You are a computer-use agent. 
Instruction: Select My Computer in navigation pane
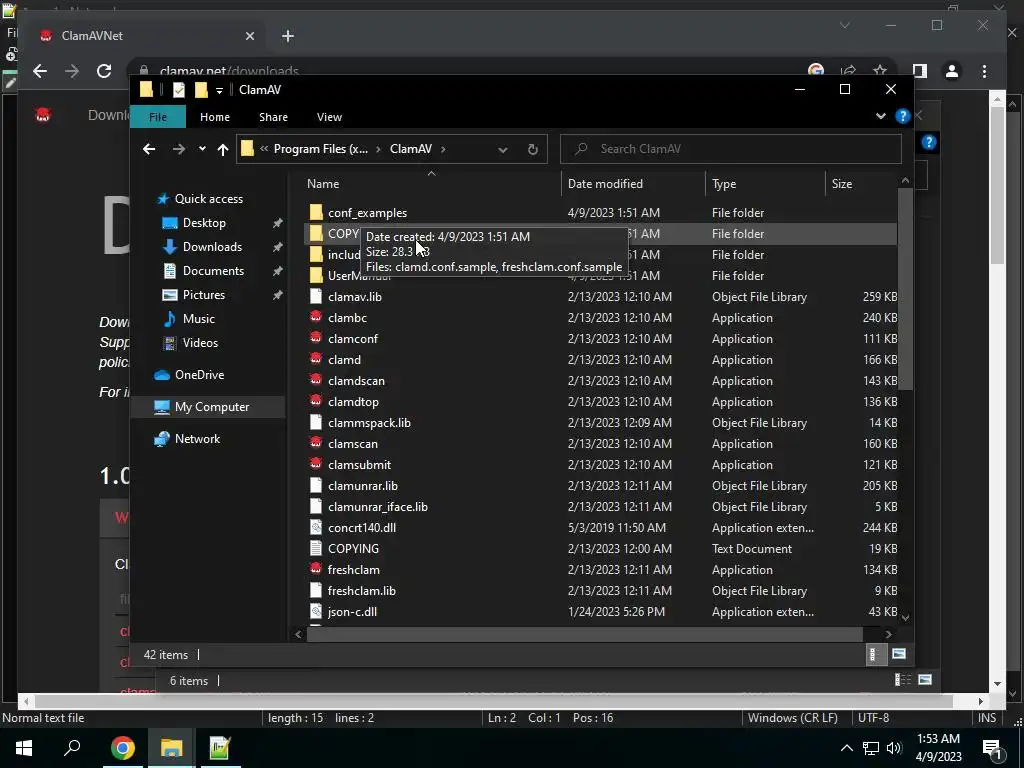212,407
